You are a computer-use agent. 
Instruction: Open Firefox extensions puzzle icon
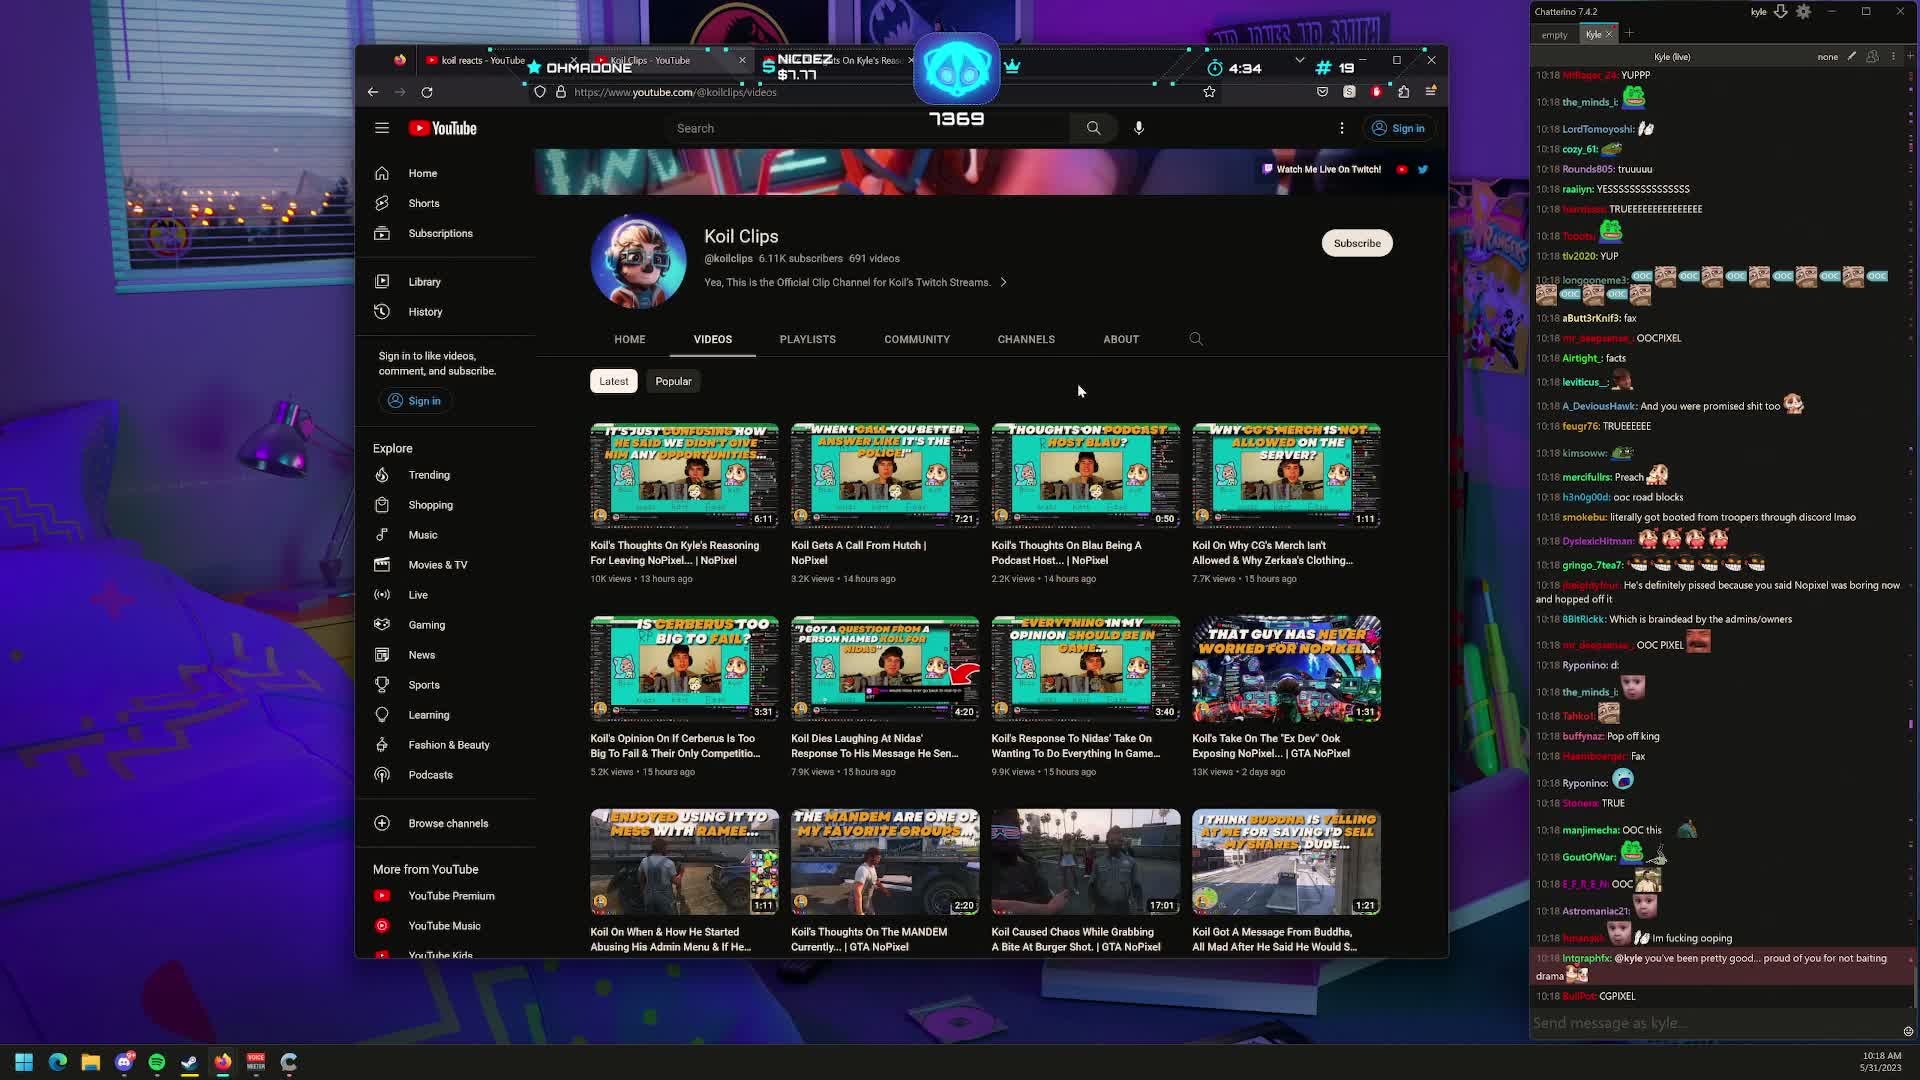(x=1404, y=92)
